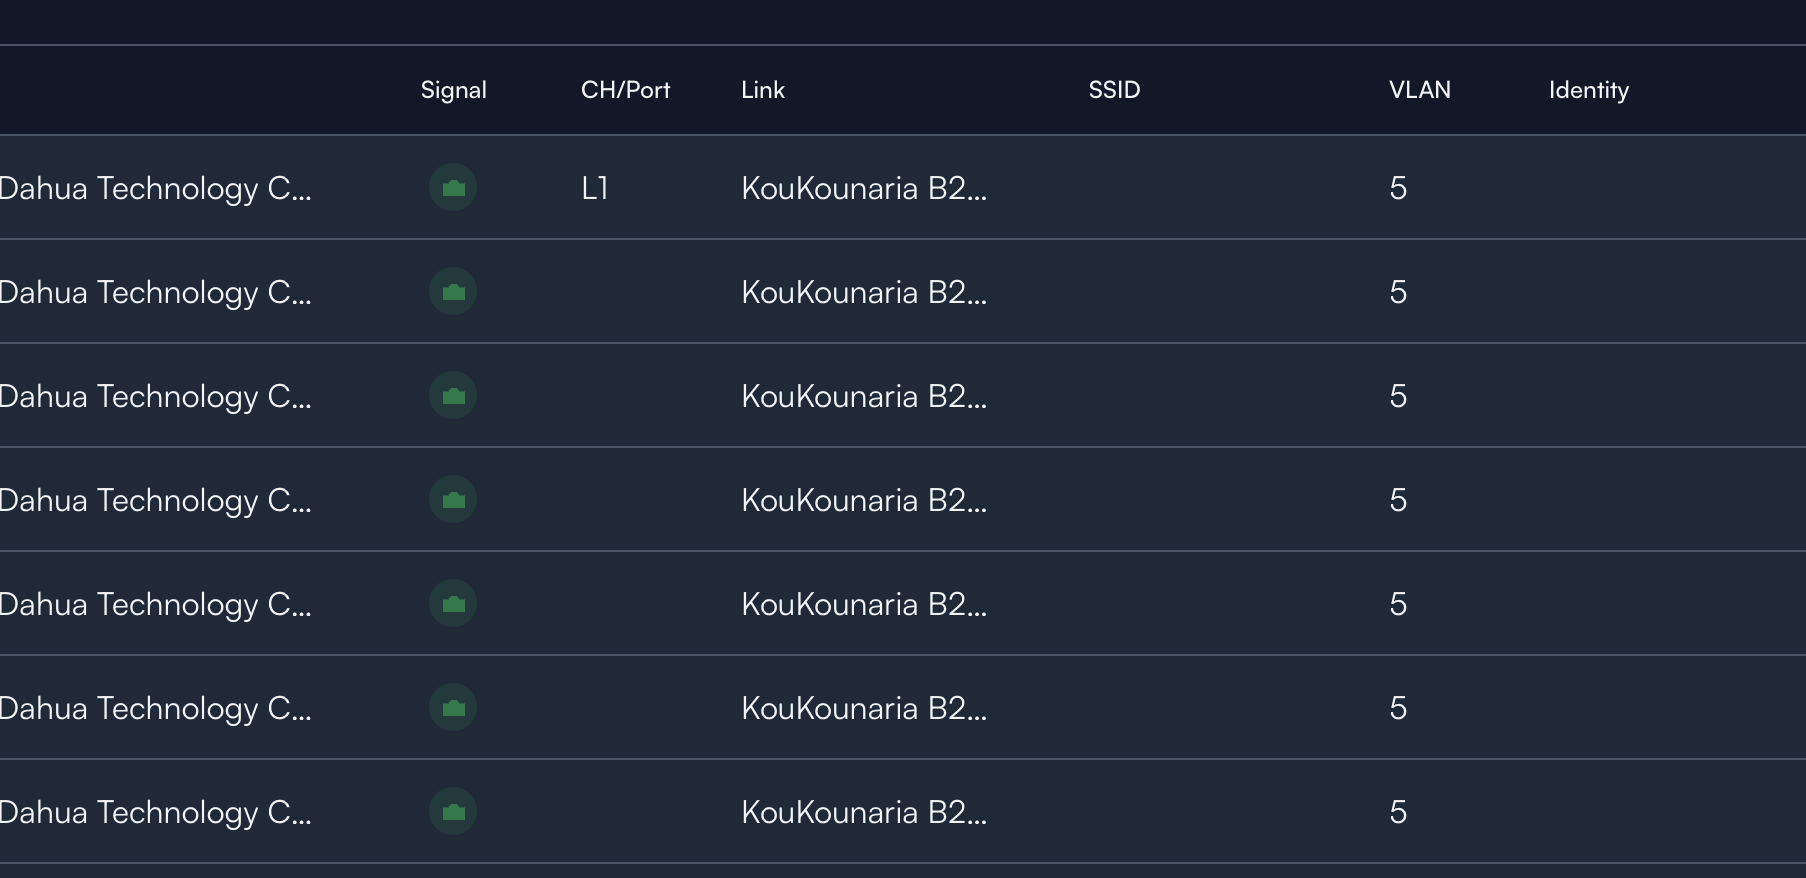Click the wired signal icon in the fourth row
The width and height of the screenshot is (1806, 878).
click(453, 500)
